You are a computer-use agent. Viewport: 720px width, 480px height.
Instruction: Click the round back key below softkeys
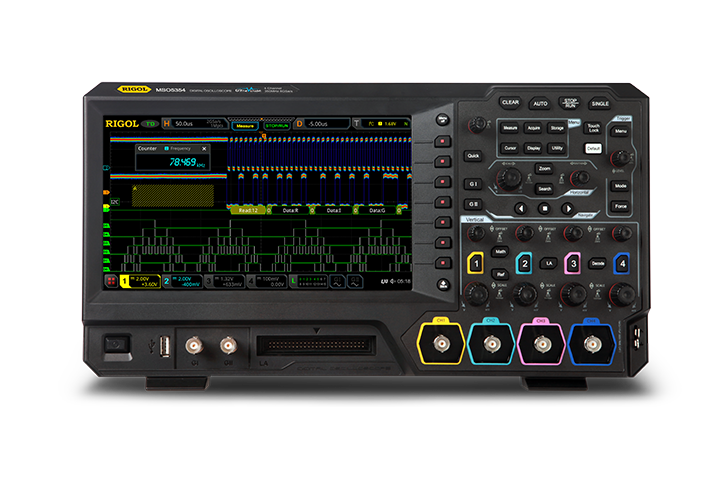pyautogui.click(x=443, y=285)
